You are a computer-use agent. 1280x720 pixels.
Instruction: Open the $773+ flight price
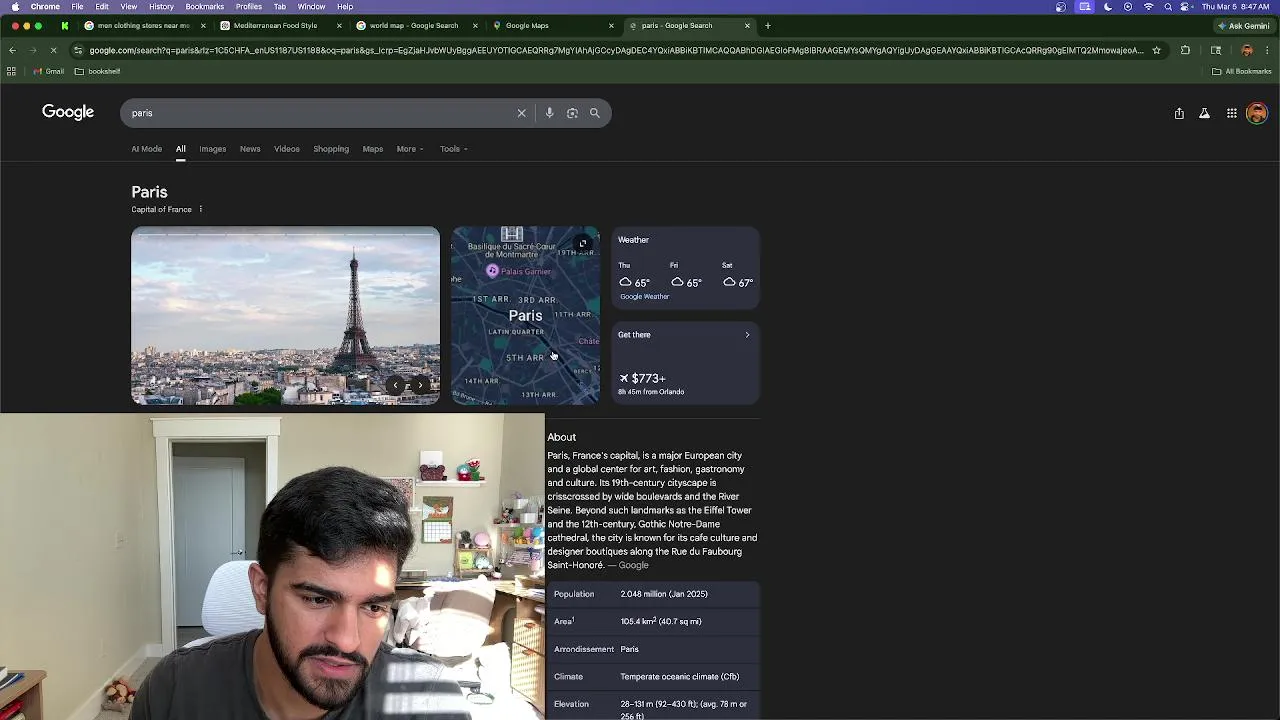[642, 378]
